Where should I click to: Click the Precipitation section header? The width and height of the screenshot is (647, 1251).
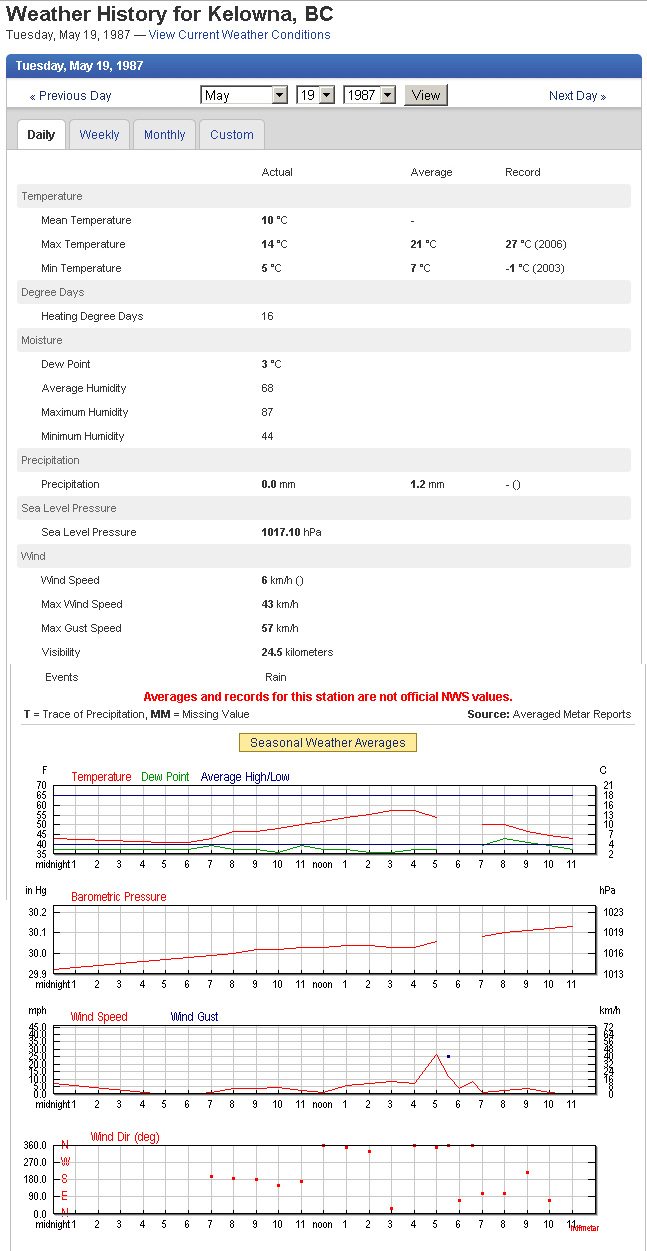coord(324,460)
